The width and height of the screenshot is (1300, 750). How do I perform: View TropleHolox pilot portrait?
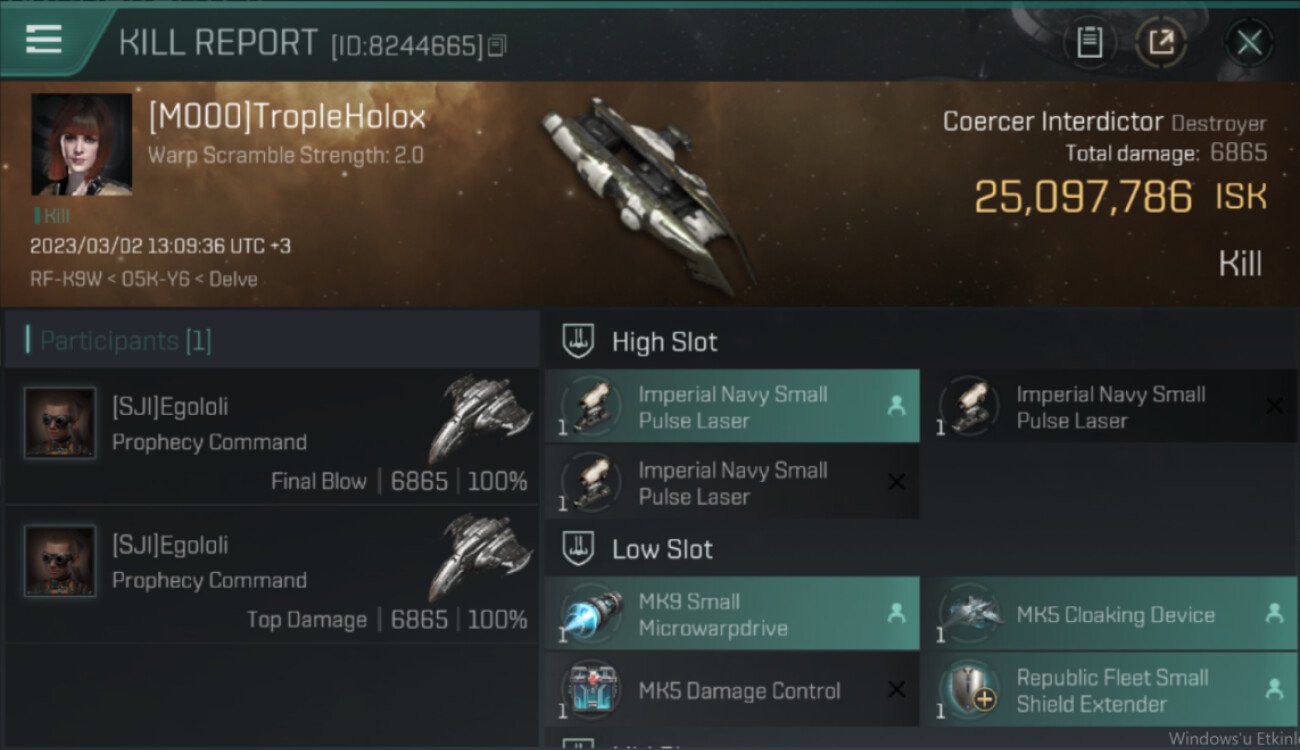[x=81, y=144]
